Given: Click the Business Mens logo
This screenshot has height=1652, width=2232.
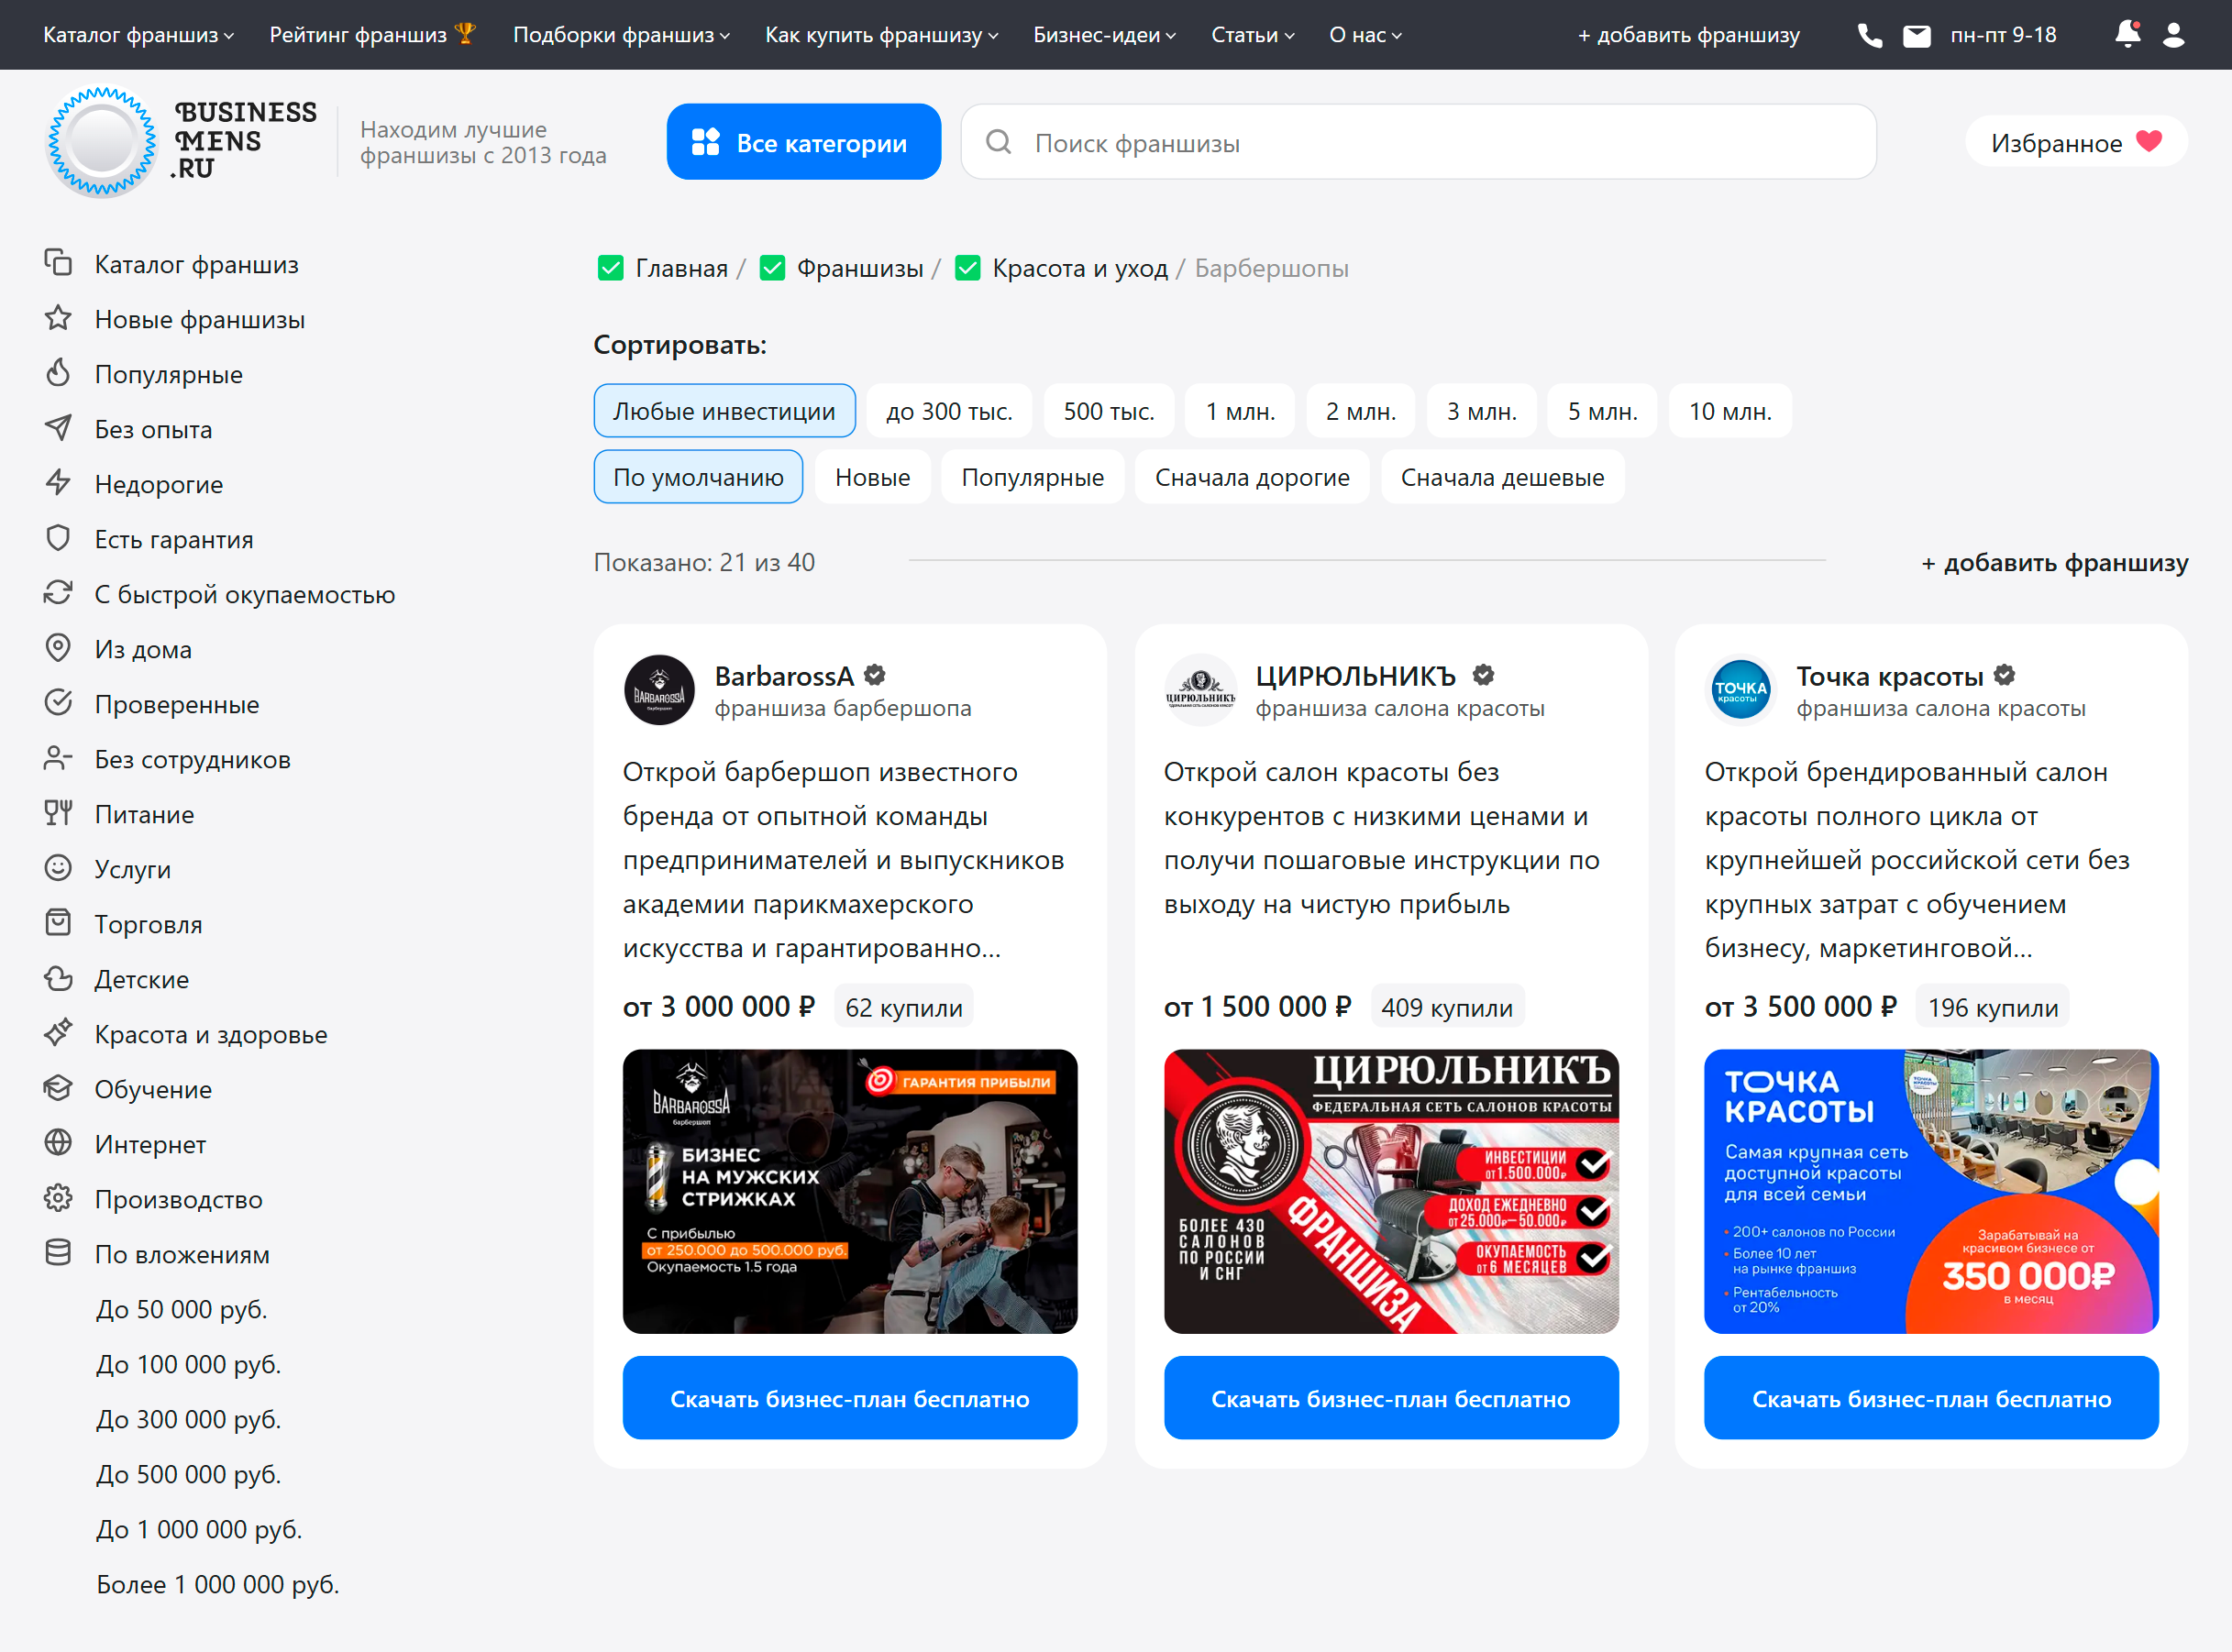Looking at the screenshot, I should coord(181,142).
